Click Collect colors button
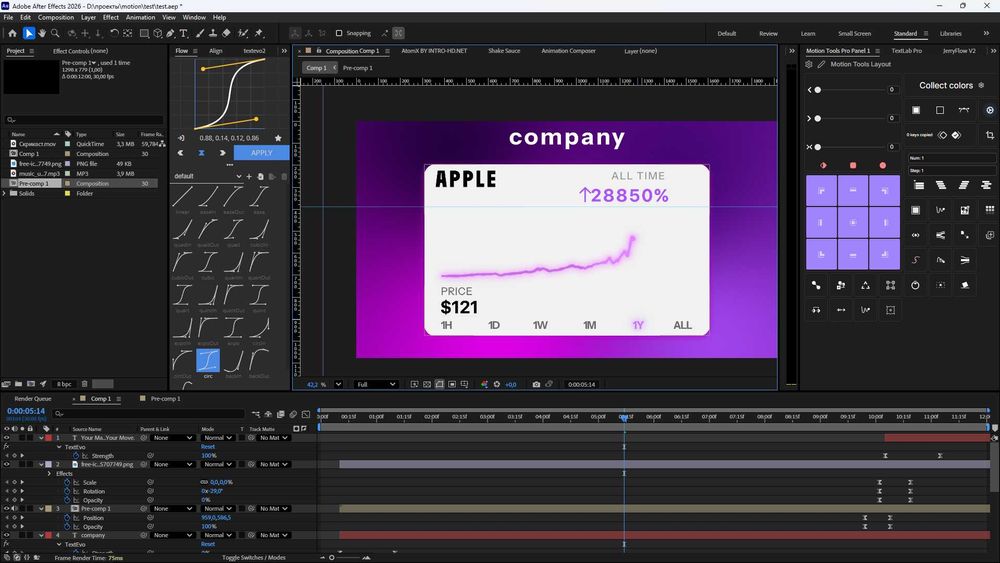Image resolution: width=1000 pixels, height=563 pixels. [x=946, y=85]
